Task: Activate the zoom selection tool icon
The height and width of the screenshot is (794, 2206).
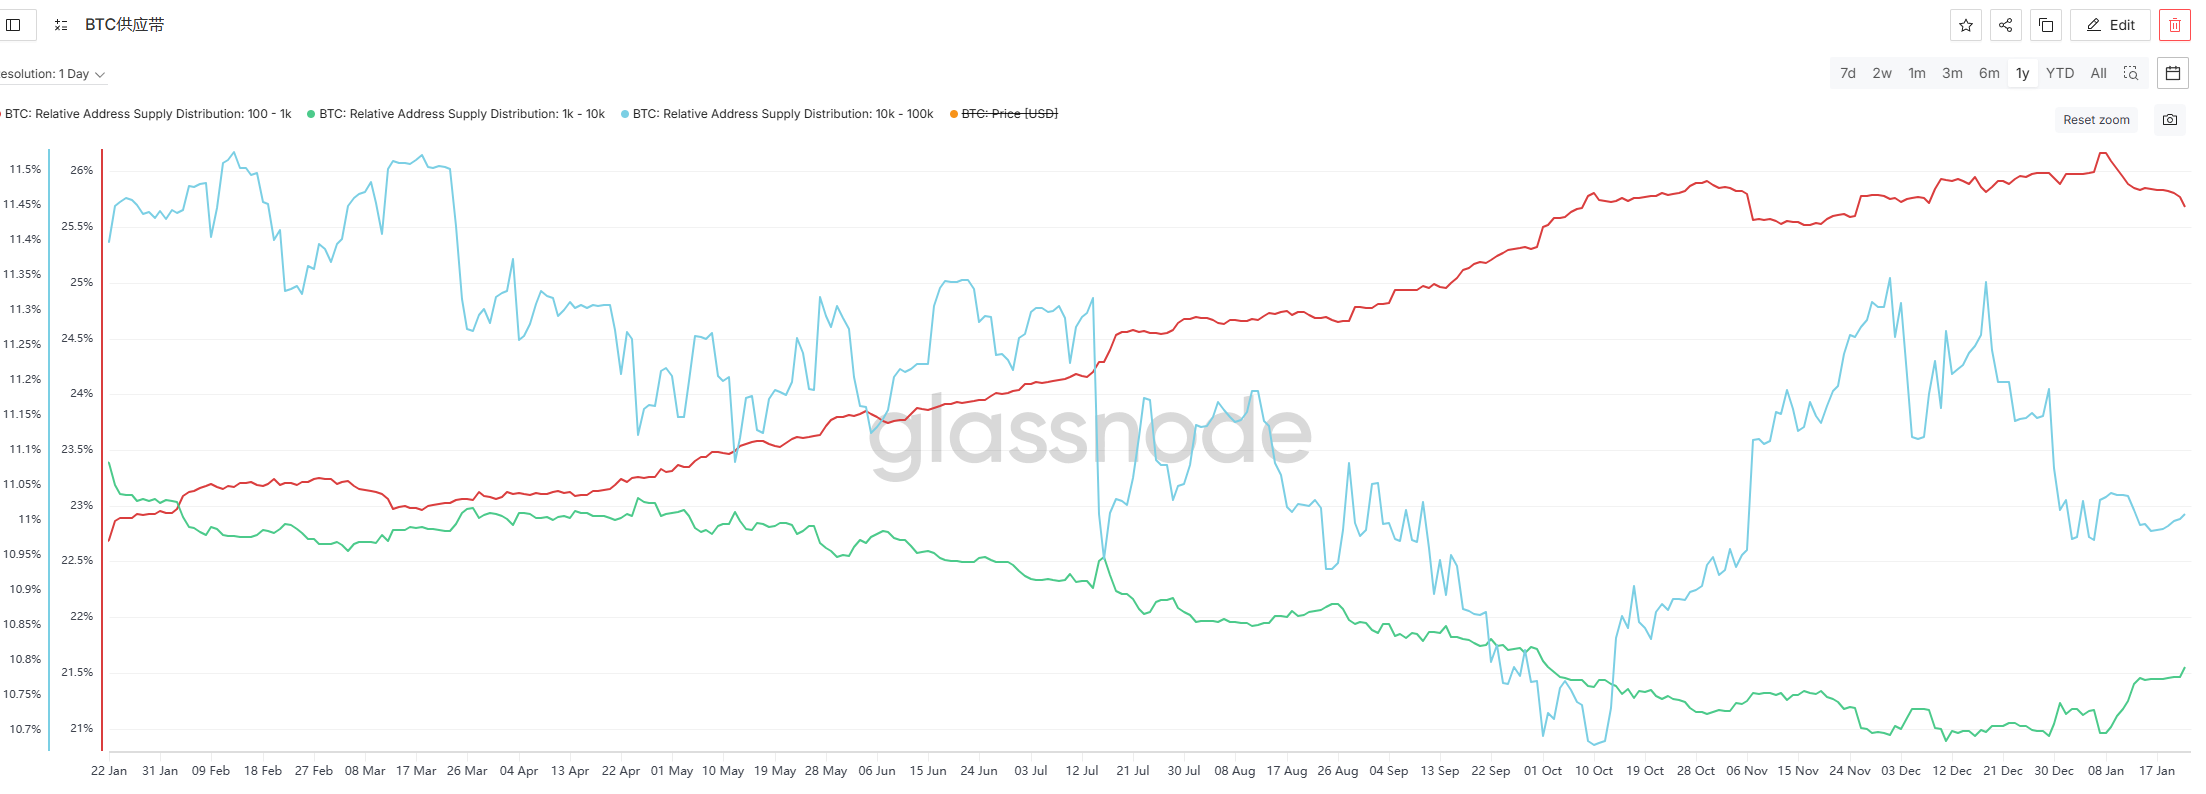Action: pyautogui.click(x=2131, y=73)
